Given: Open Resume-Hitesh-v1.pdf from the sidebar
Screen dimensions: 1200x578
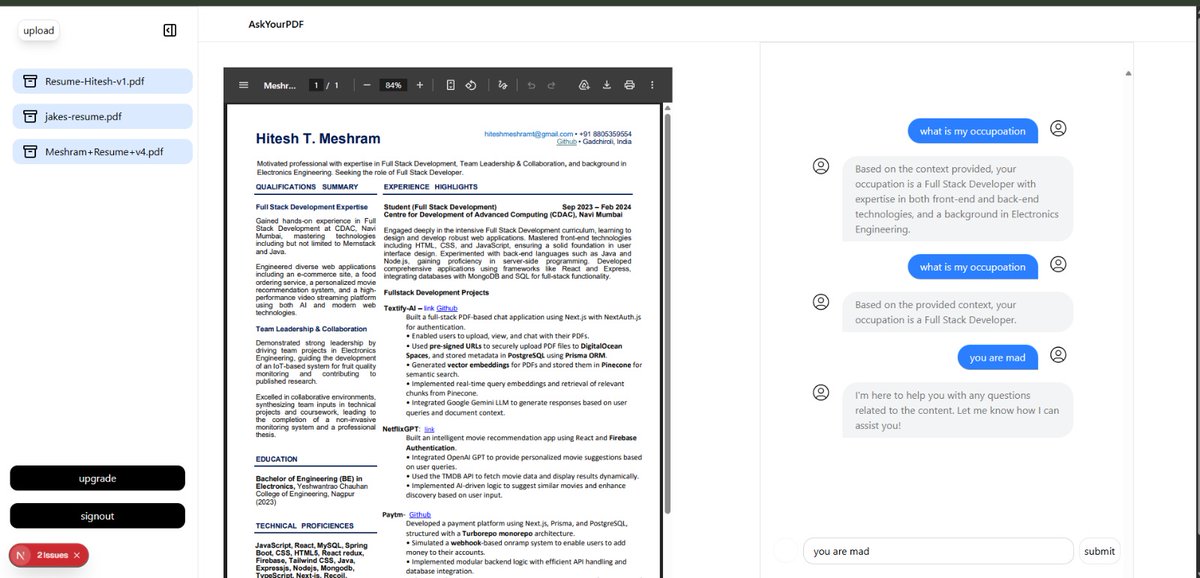Looking at the screenshot, I should tap(102, 81).
